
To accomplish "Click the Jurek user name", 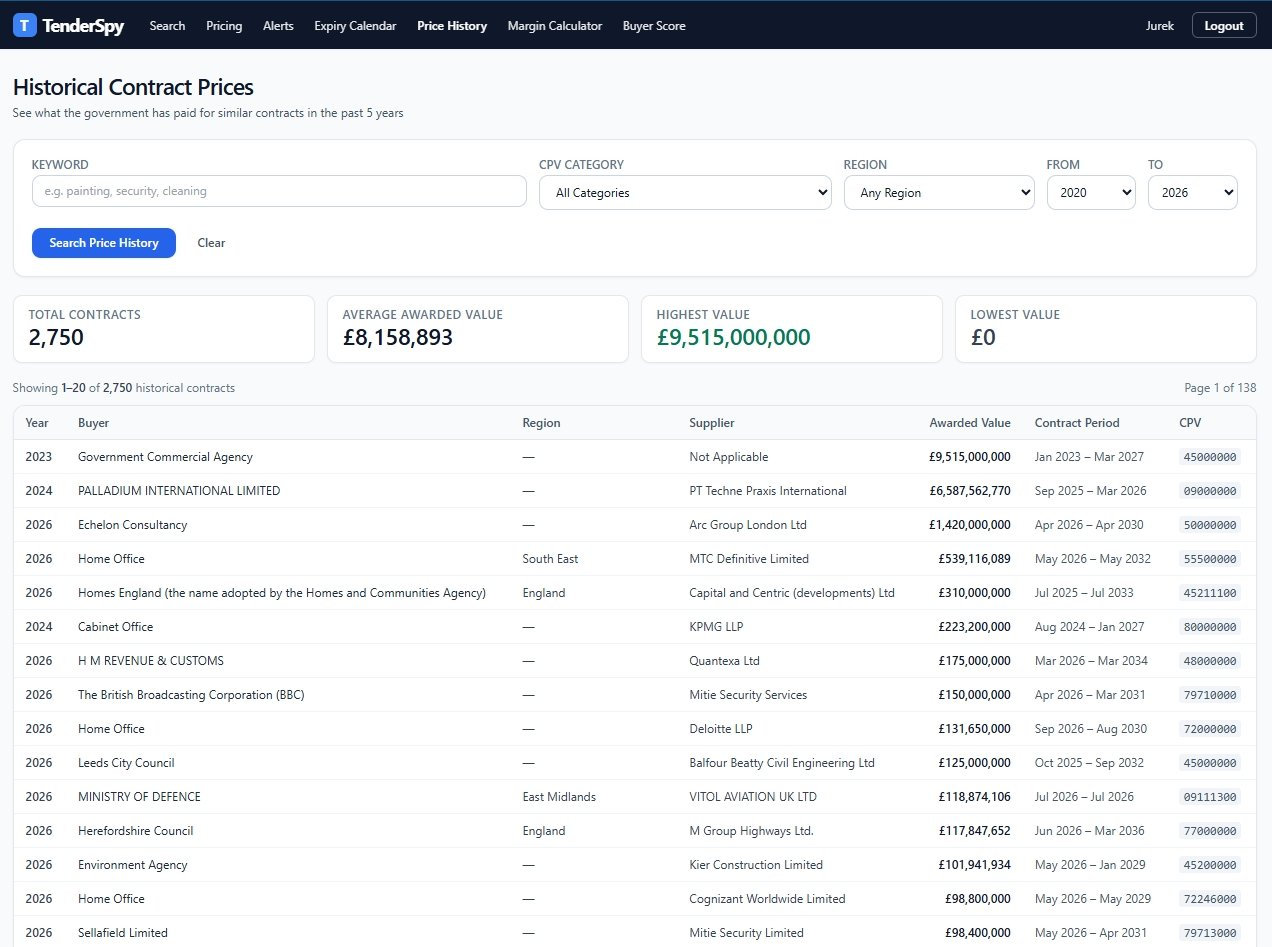I will [x=1160, y=26].
